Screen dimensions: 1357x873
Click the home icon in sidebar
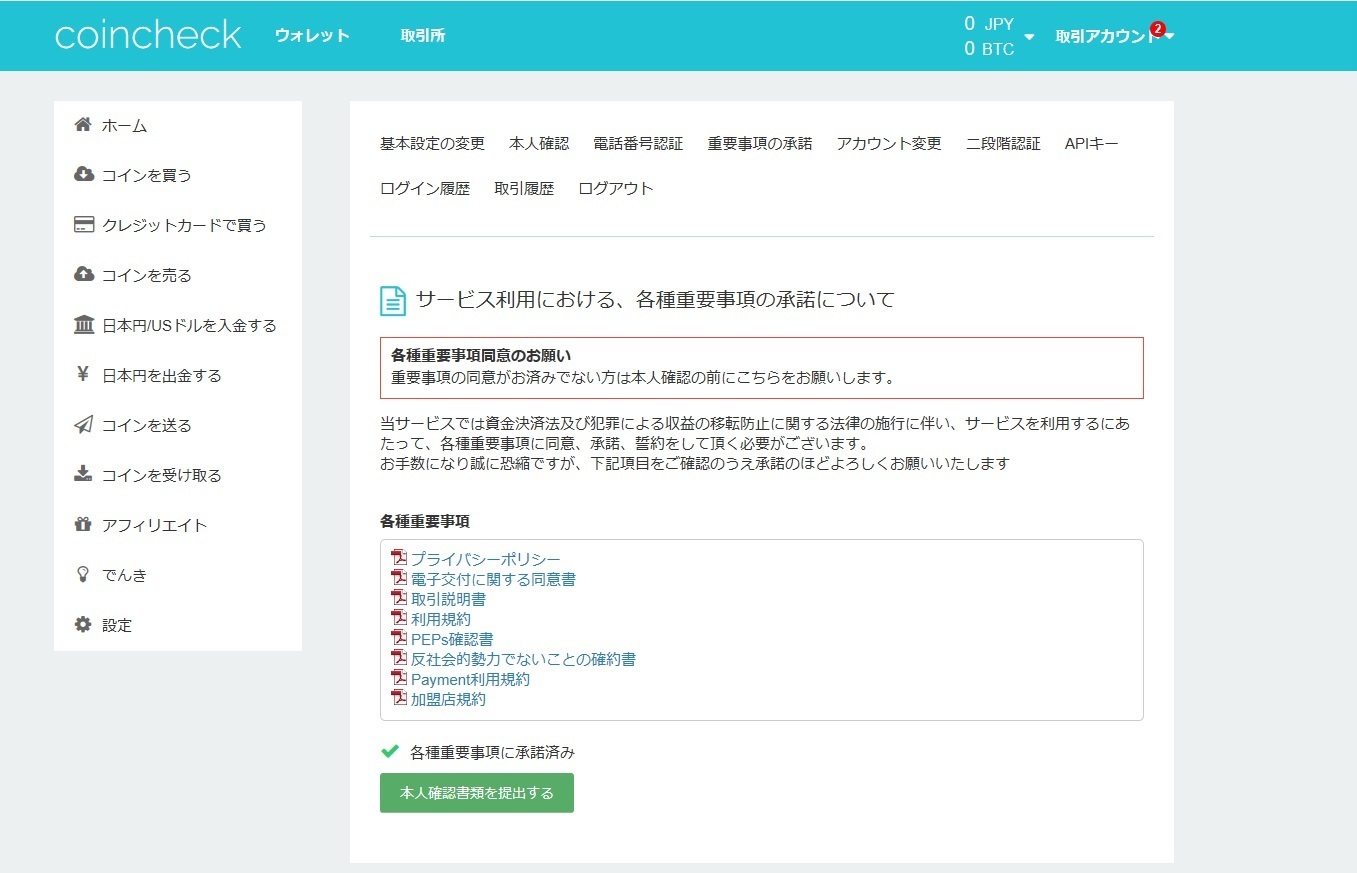(x=83, y=125)
